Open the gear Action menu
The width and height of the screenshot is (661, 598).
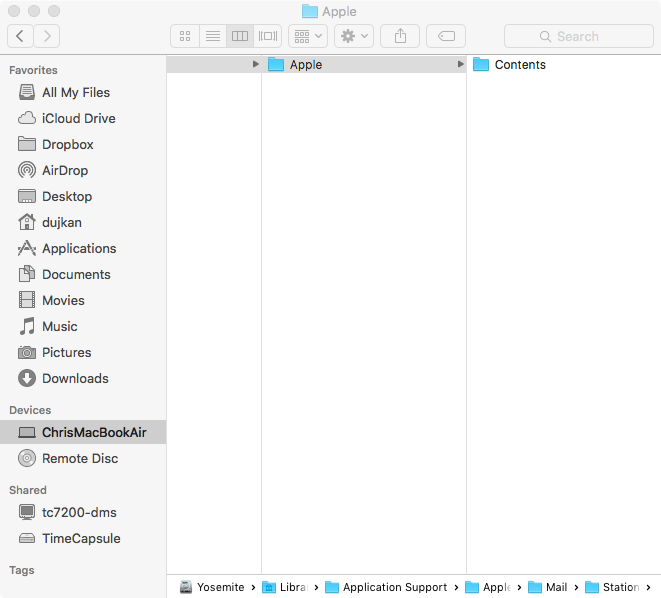click(354, 36)
